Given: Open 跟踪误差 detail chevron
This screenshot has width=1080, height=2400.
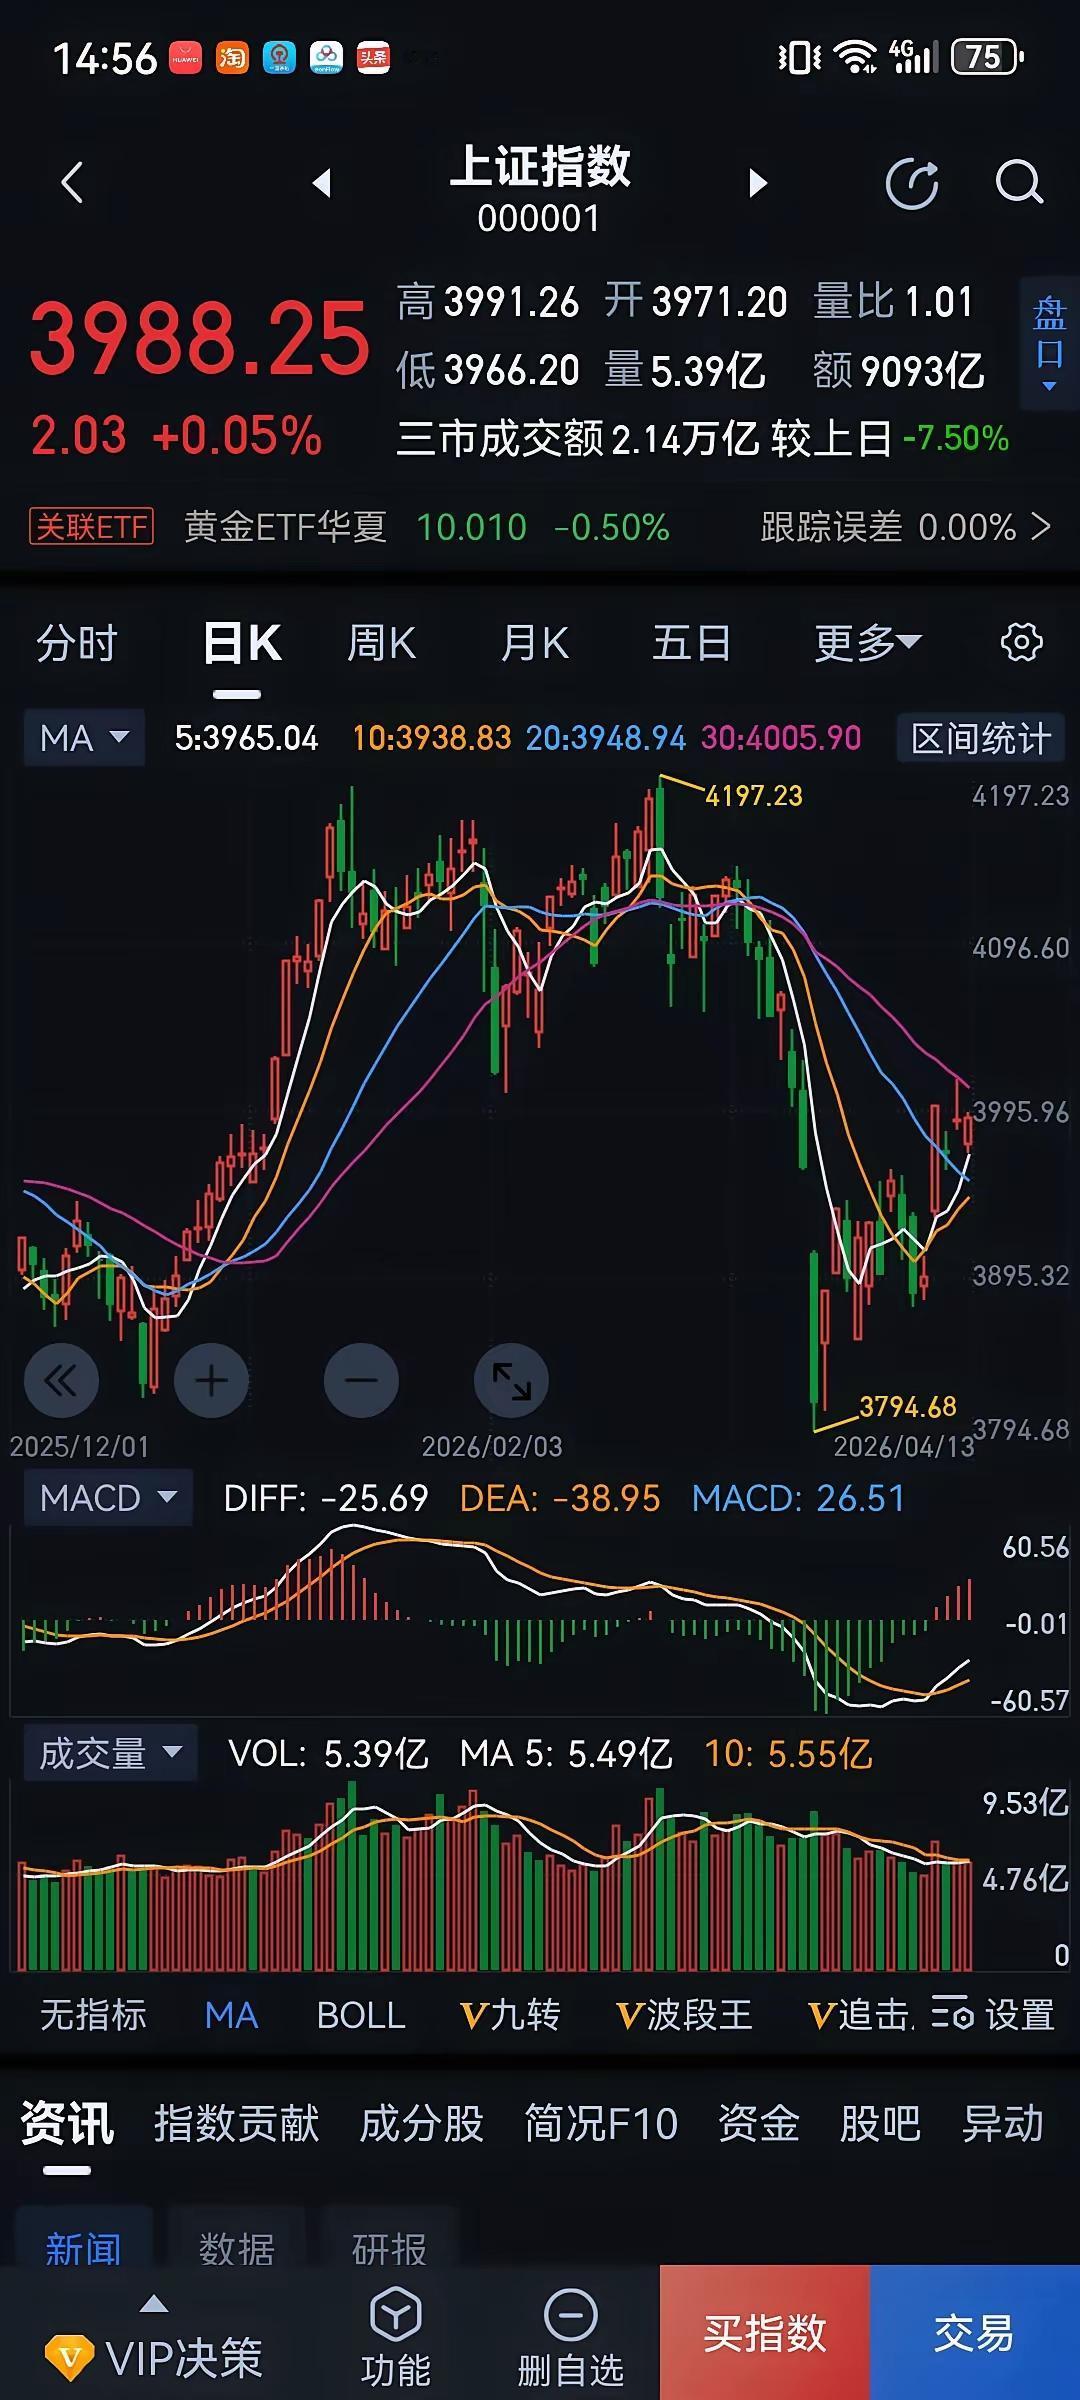Looking at the screenshot, I should click(x=1041, y=526).
